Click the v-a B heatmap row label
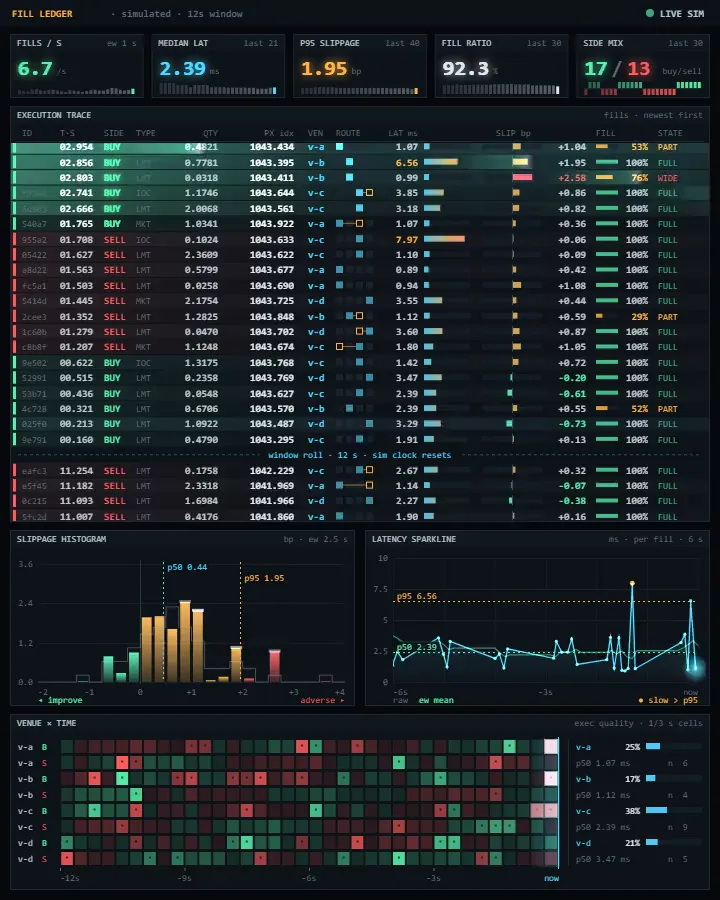This screenshot has height=900, width=720. coord(32,747)
